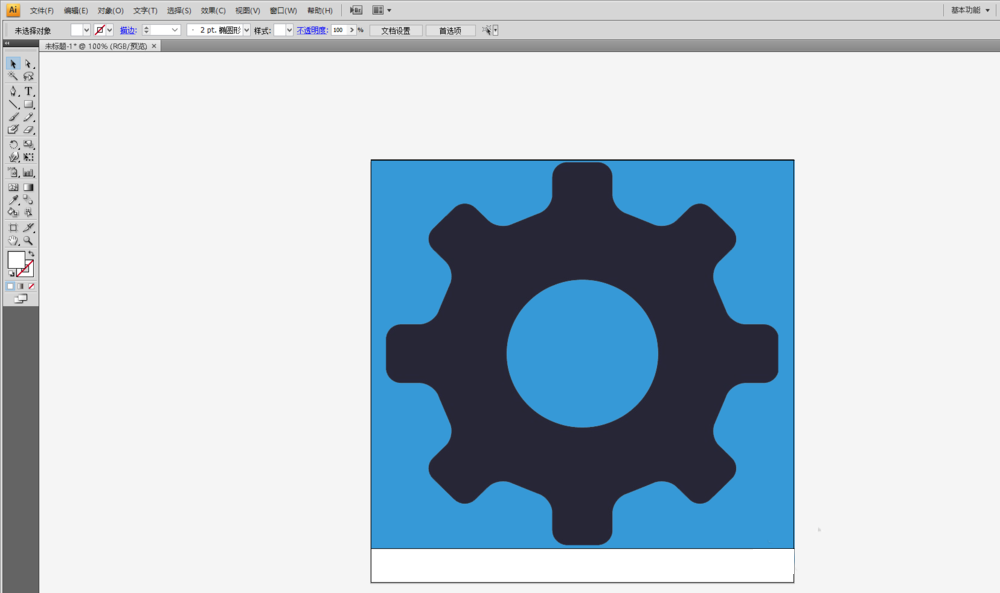
Task: Click the white Fill swatch in toolbox
Action: 16,260
